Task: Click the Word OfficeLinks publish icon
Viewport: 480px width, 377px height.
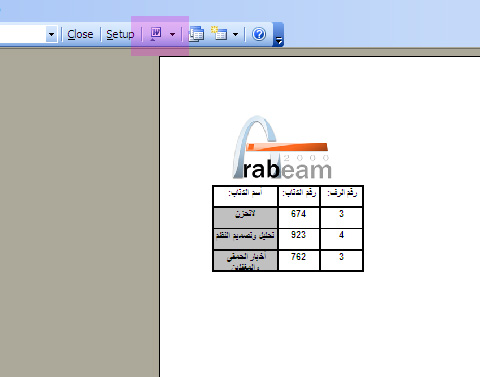Action: (156, 34)
